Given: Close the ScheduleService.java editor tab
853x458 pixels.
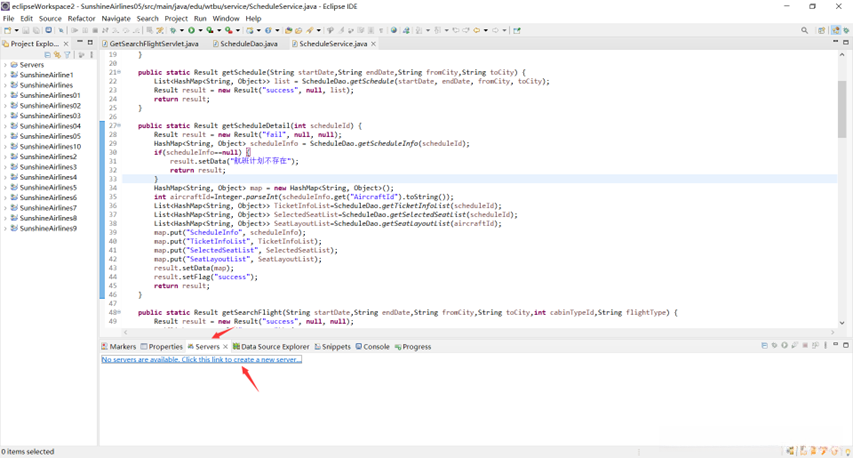Looking at the screenshot, I should coord(373,44).
